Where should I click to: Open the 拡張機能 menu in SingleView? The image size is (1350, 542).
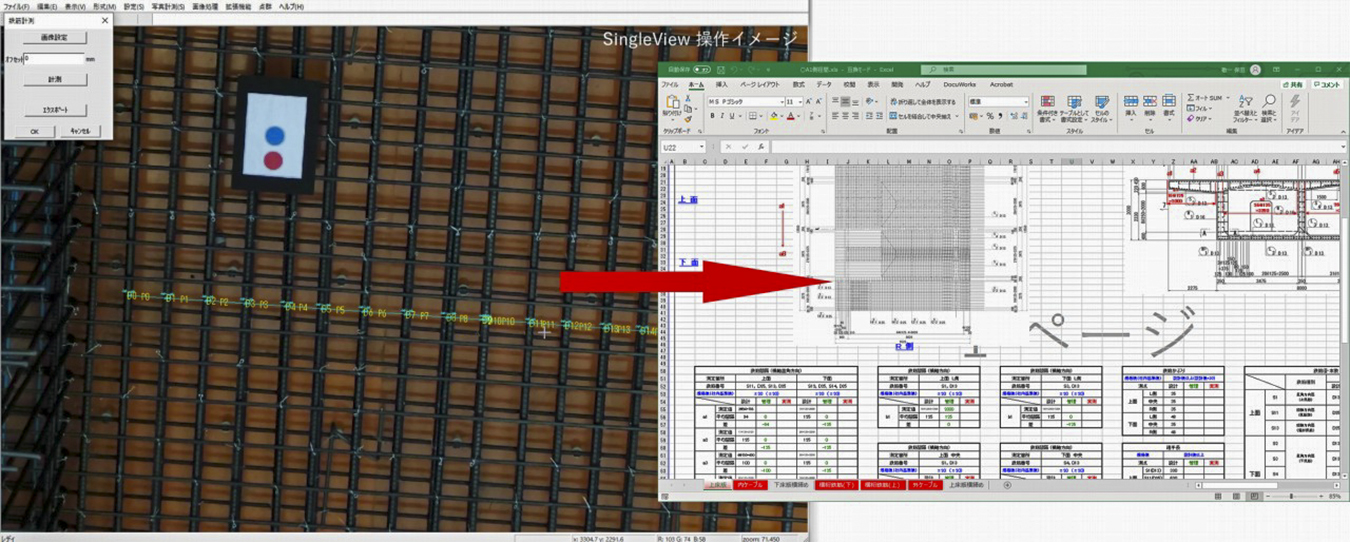236,6
